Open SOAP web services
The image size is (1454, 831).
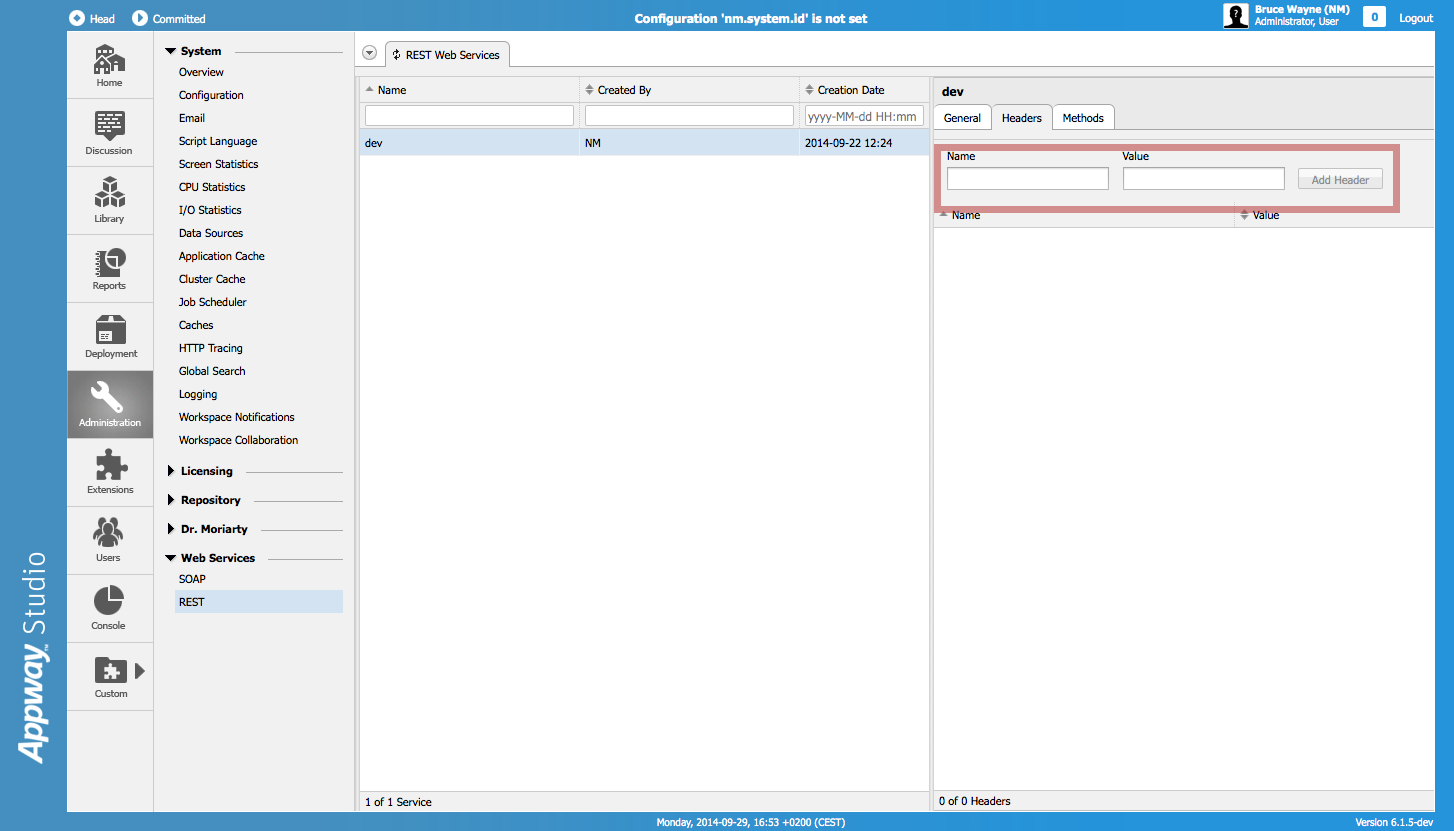tap(192, 579)
